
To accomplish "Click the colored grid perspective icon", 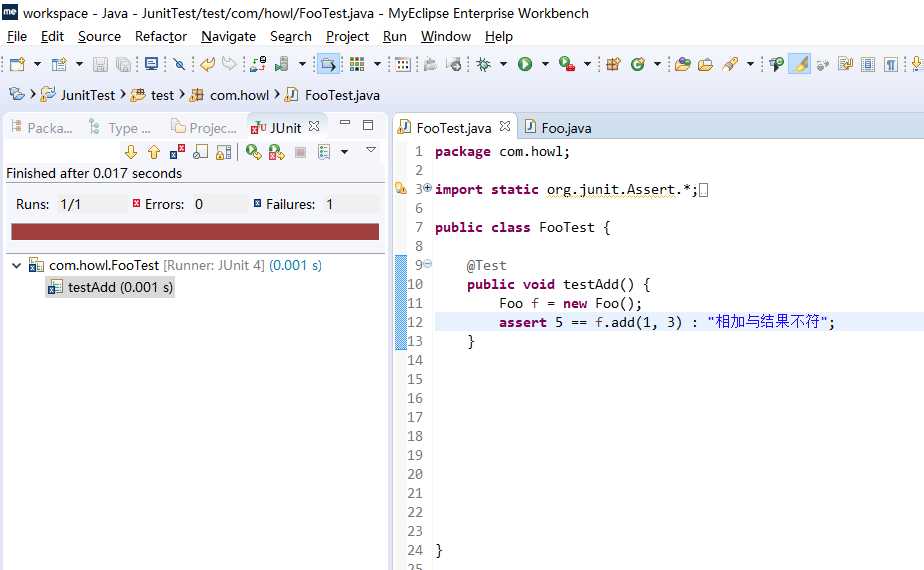I will [x=357, y=64].
